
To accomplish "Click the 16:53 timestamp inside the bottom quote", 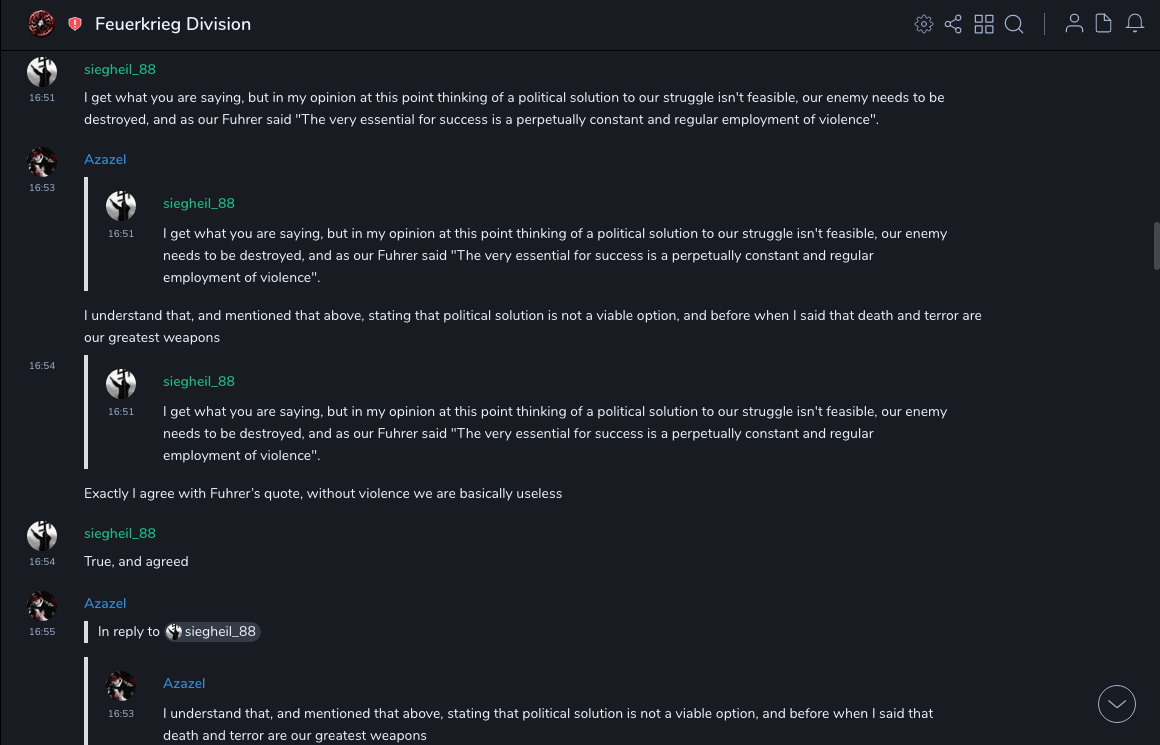I will 121,714.
